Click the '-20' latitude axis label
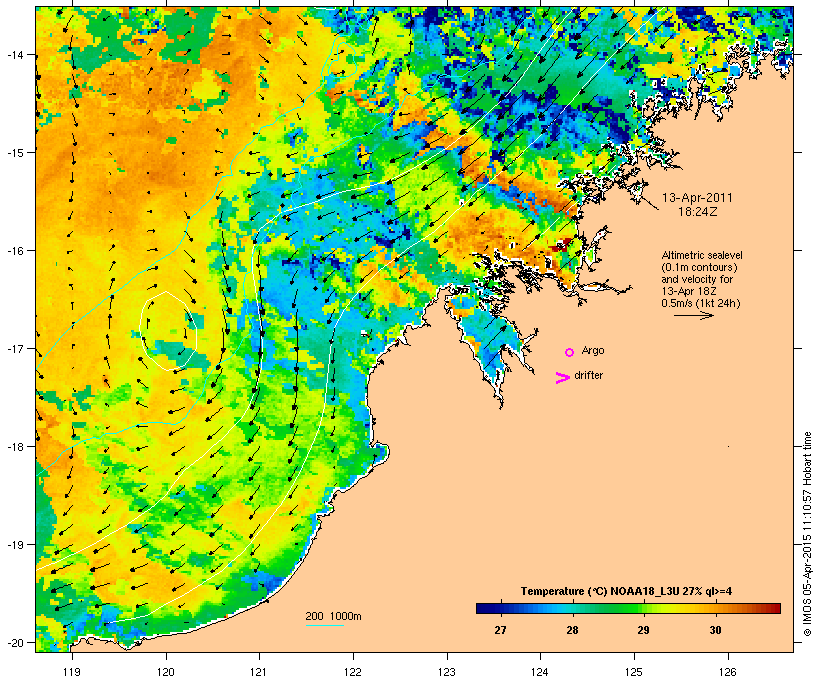Screen dimensions: 820x680 coord(14,643)
